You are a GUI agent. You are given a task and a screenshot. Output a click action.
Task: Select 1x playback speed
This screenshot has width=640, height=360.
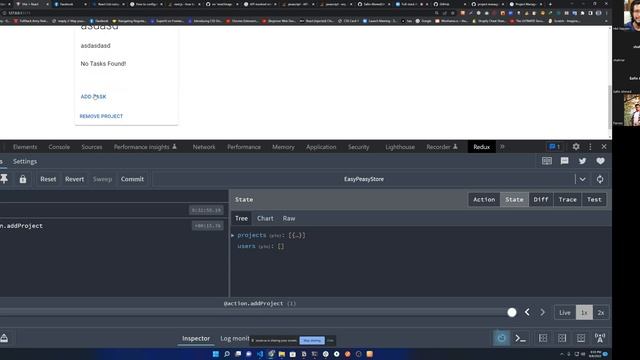(584, 313)
